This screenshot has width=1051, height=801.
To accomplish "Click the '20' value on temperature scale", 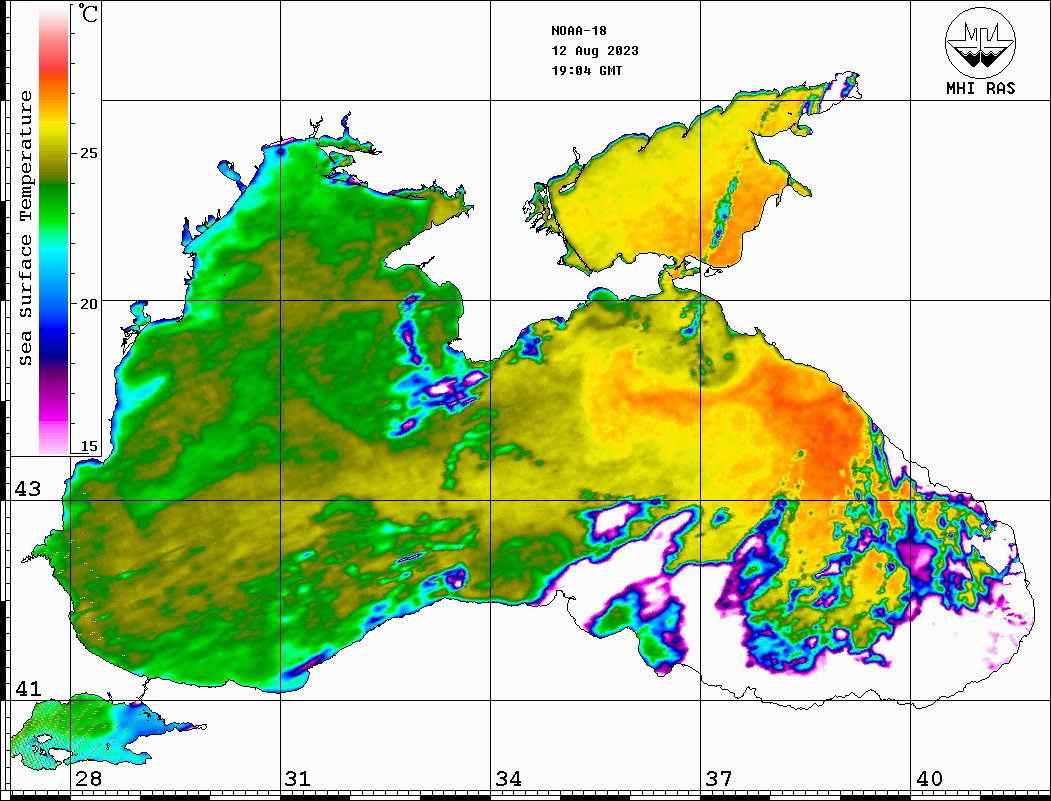I will [x=88, y=304].
